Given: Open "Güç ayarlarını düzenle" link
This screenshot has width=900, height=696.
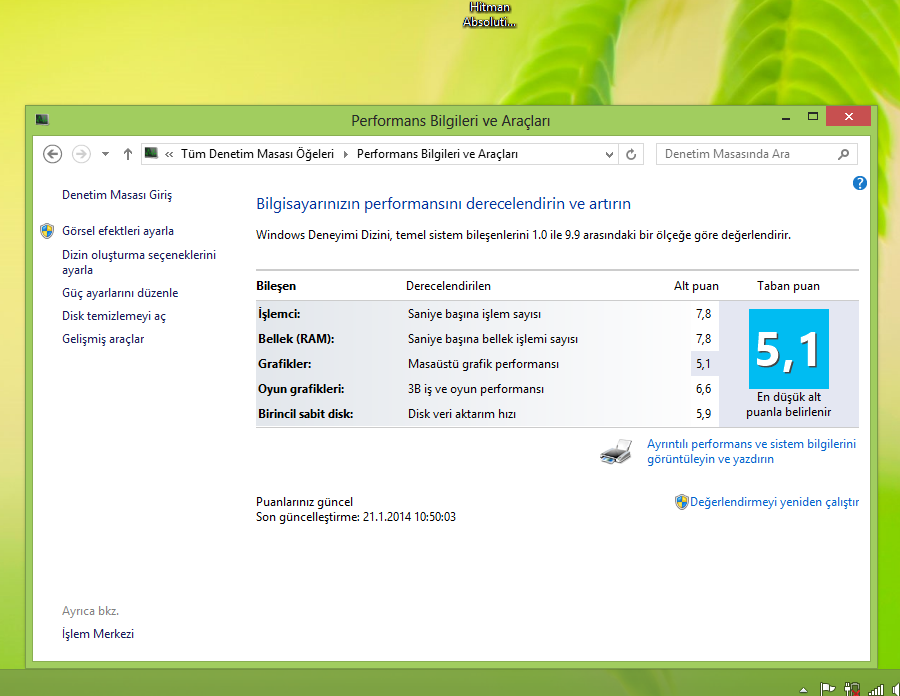Looking at the screenshot, I should pyautogui.click(x=120, y=293).
